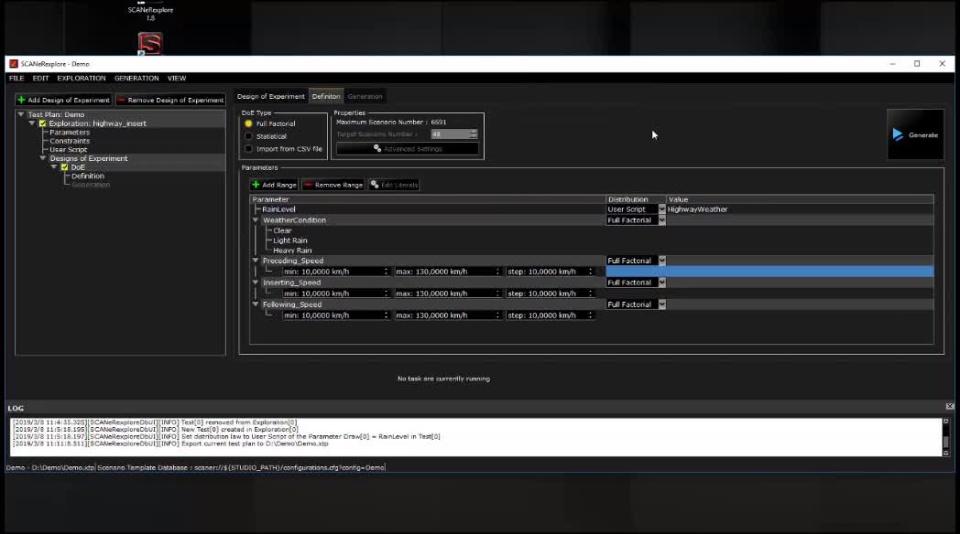This screenshot has width=960, height=534.
Task: Collapse the WeatherCondition parameter row
Action: pyautogui.click(x=255, y=220)
